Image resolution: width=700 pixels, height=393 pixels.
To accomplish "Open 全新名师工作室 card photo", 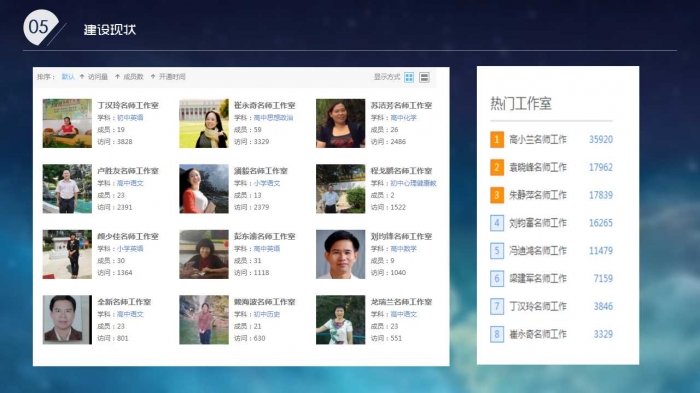I will point(67,320).
